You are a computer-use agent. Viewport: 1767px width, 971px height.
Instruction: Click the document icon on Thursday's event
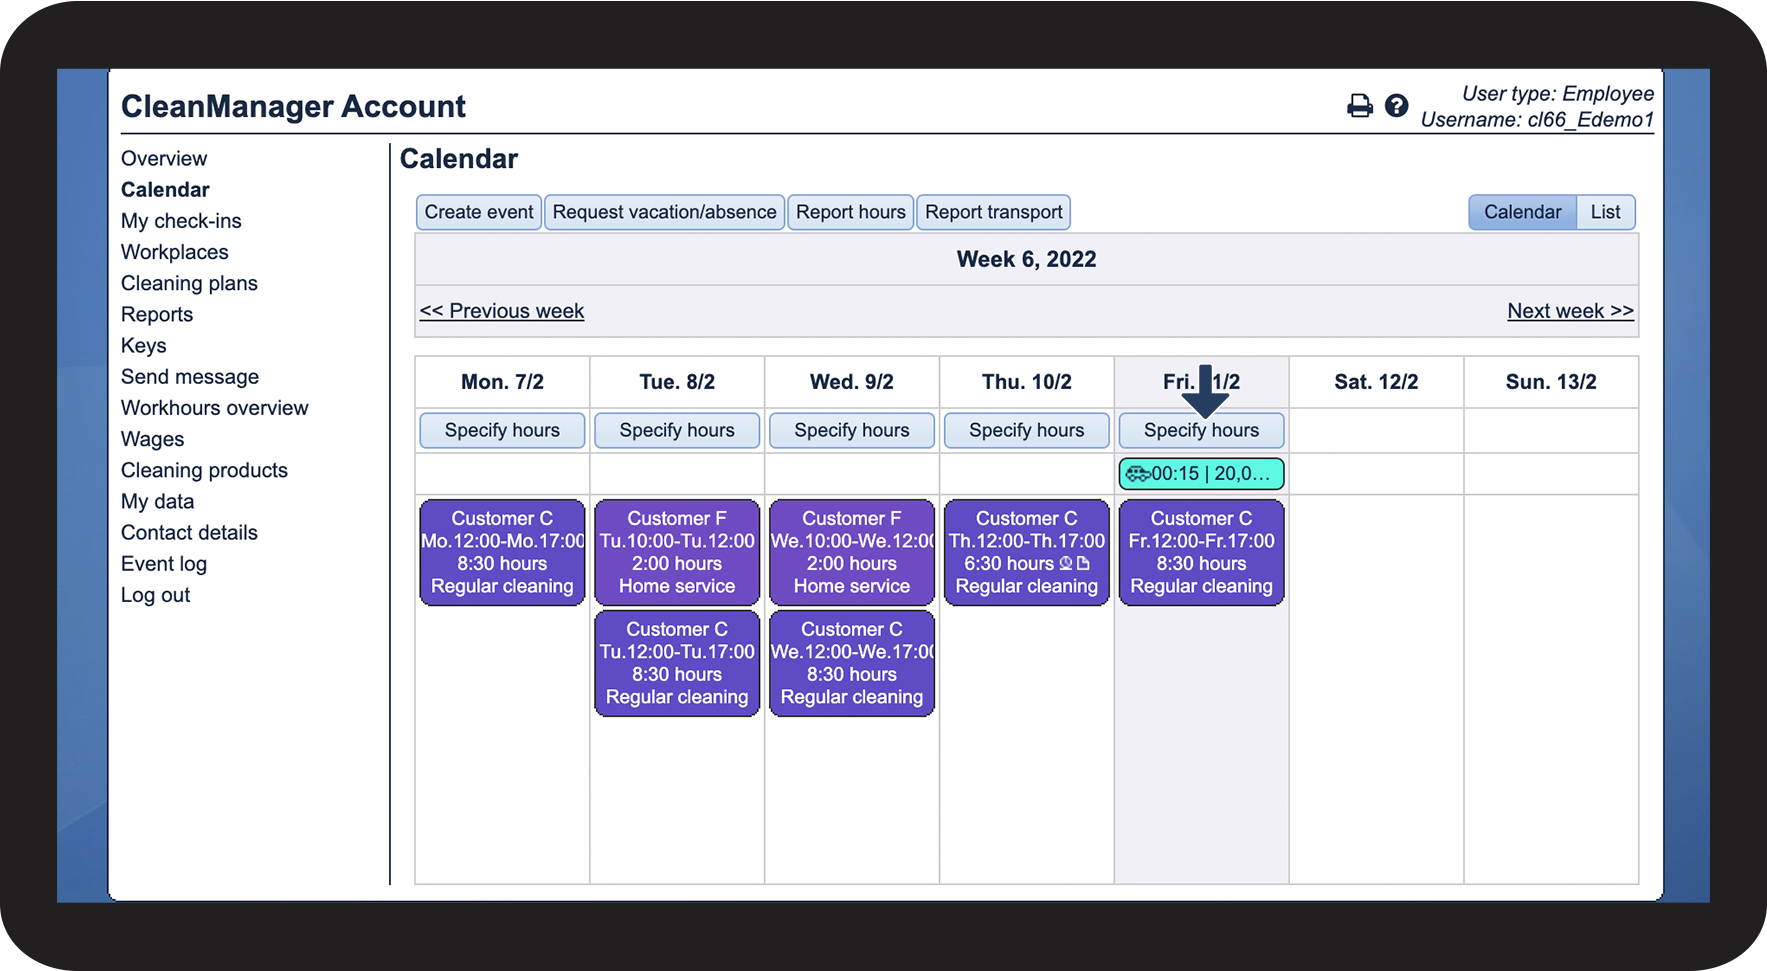click(1083, 563)
